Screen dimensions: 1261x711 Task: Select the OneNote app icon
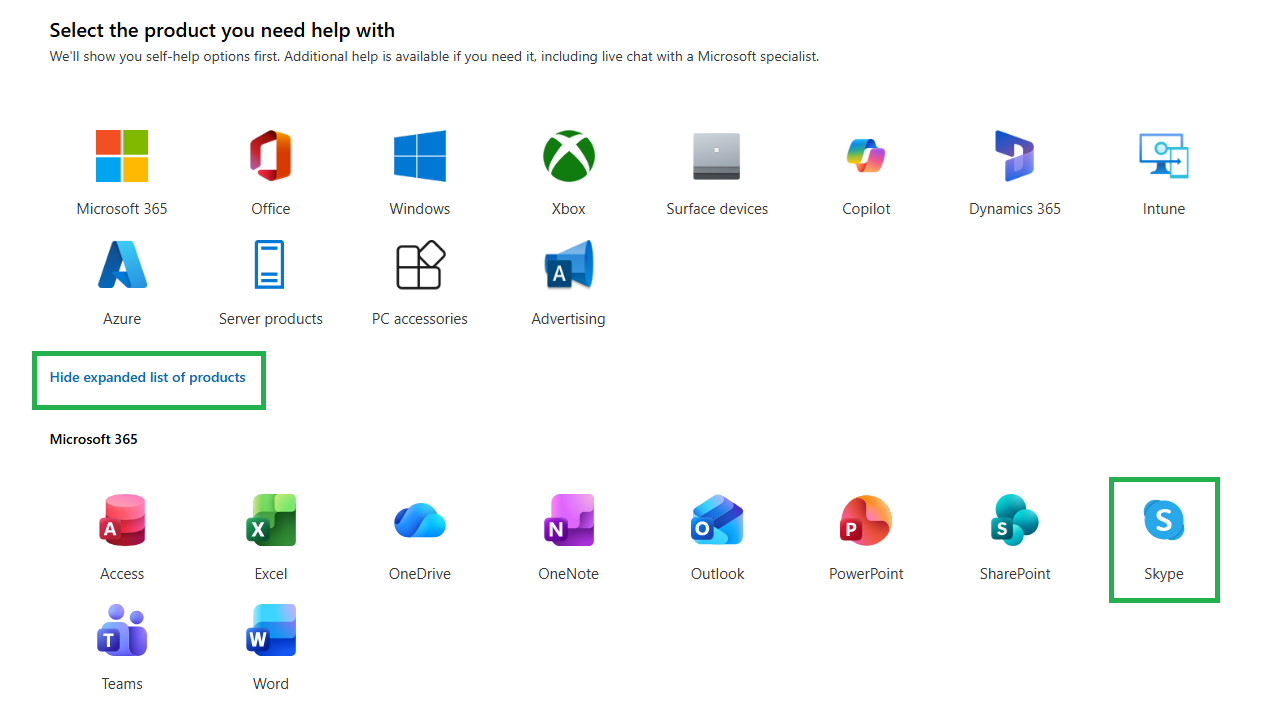(569, 520)
